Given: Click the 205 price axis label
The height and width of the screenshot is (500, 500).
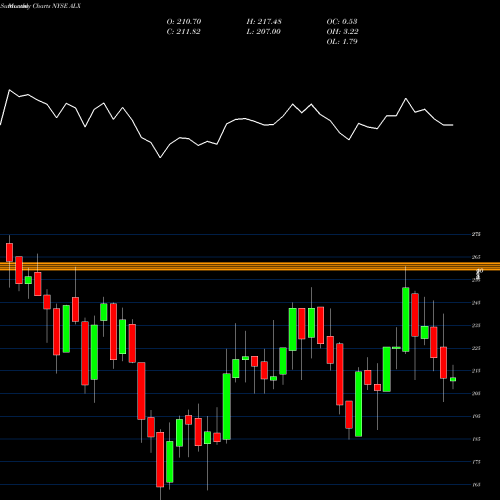Looking at the screenshot, I should pyautogui.click(x=476, y=393).
